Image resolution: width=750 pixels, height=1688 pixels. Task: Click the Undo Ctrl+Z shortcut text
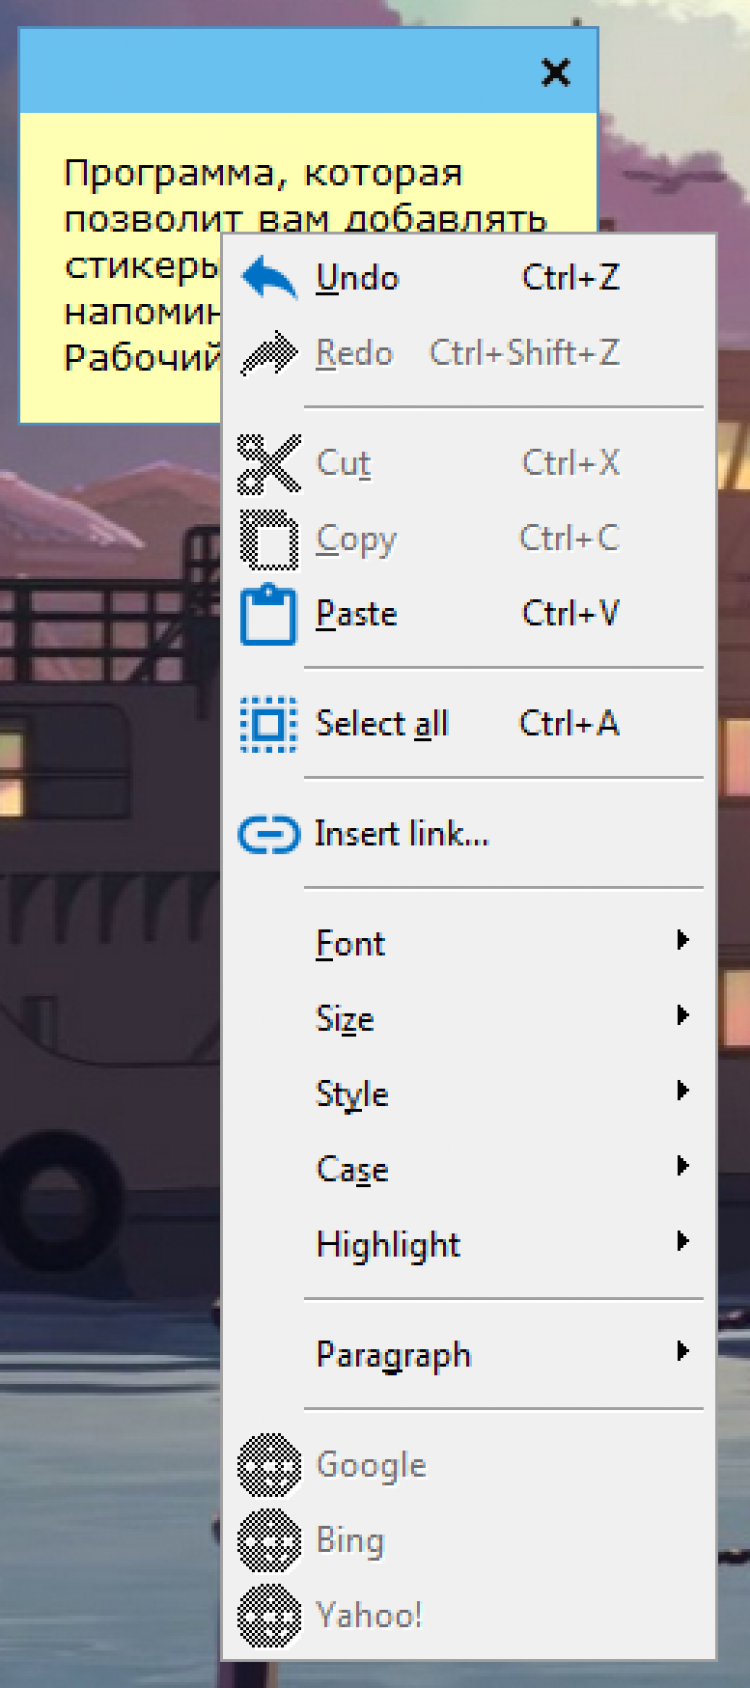pos(571,277)
